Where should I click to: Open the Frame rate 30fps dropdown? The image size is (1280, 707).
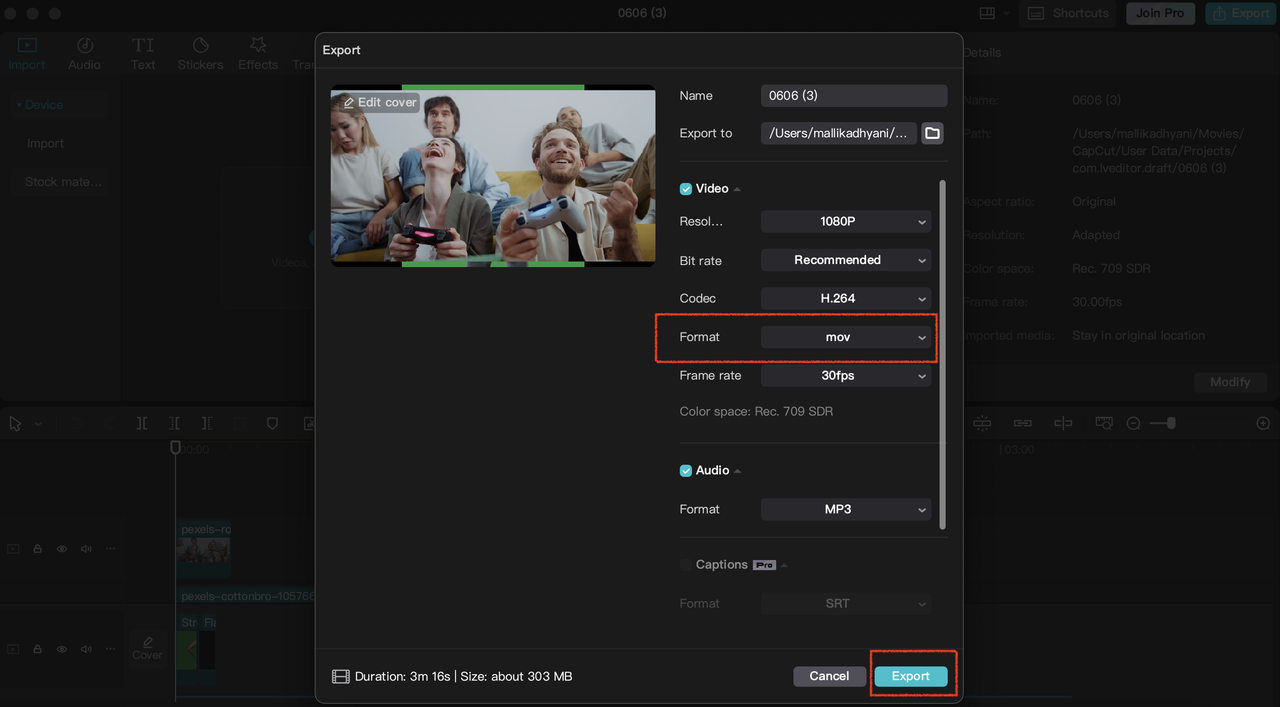846,376
